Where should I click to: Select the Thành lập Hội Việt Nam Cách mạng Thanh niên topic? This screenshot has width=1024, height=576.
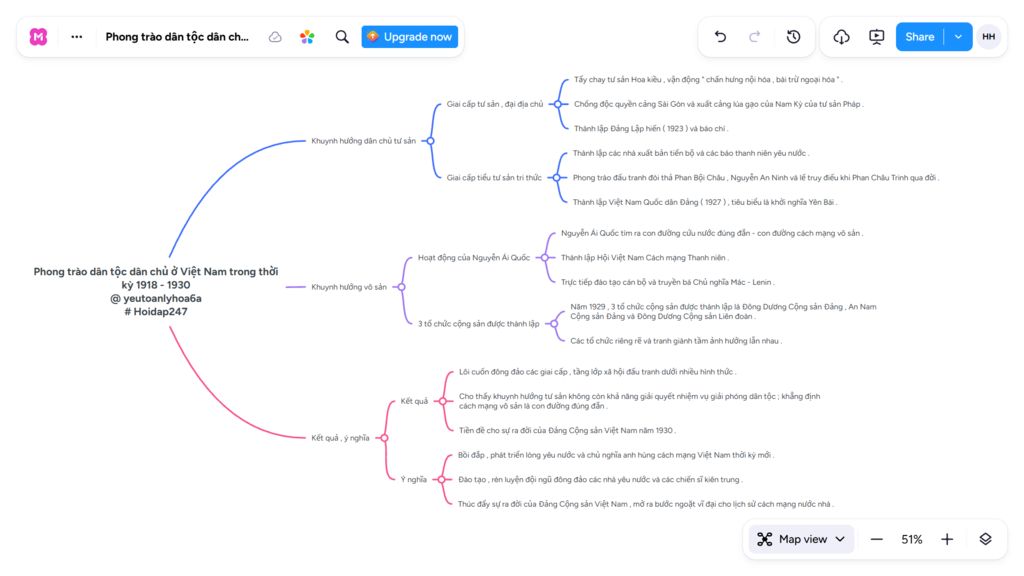pyautogui.click(x=645, y=258)
